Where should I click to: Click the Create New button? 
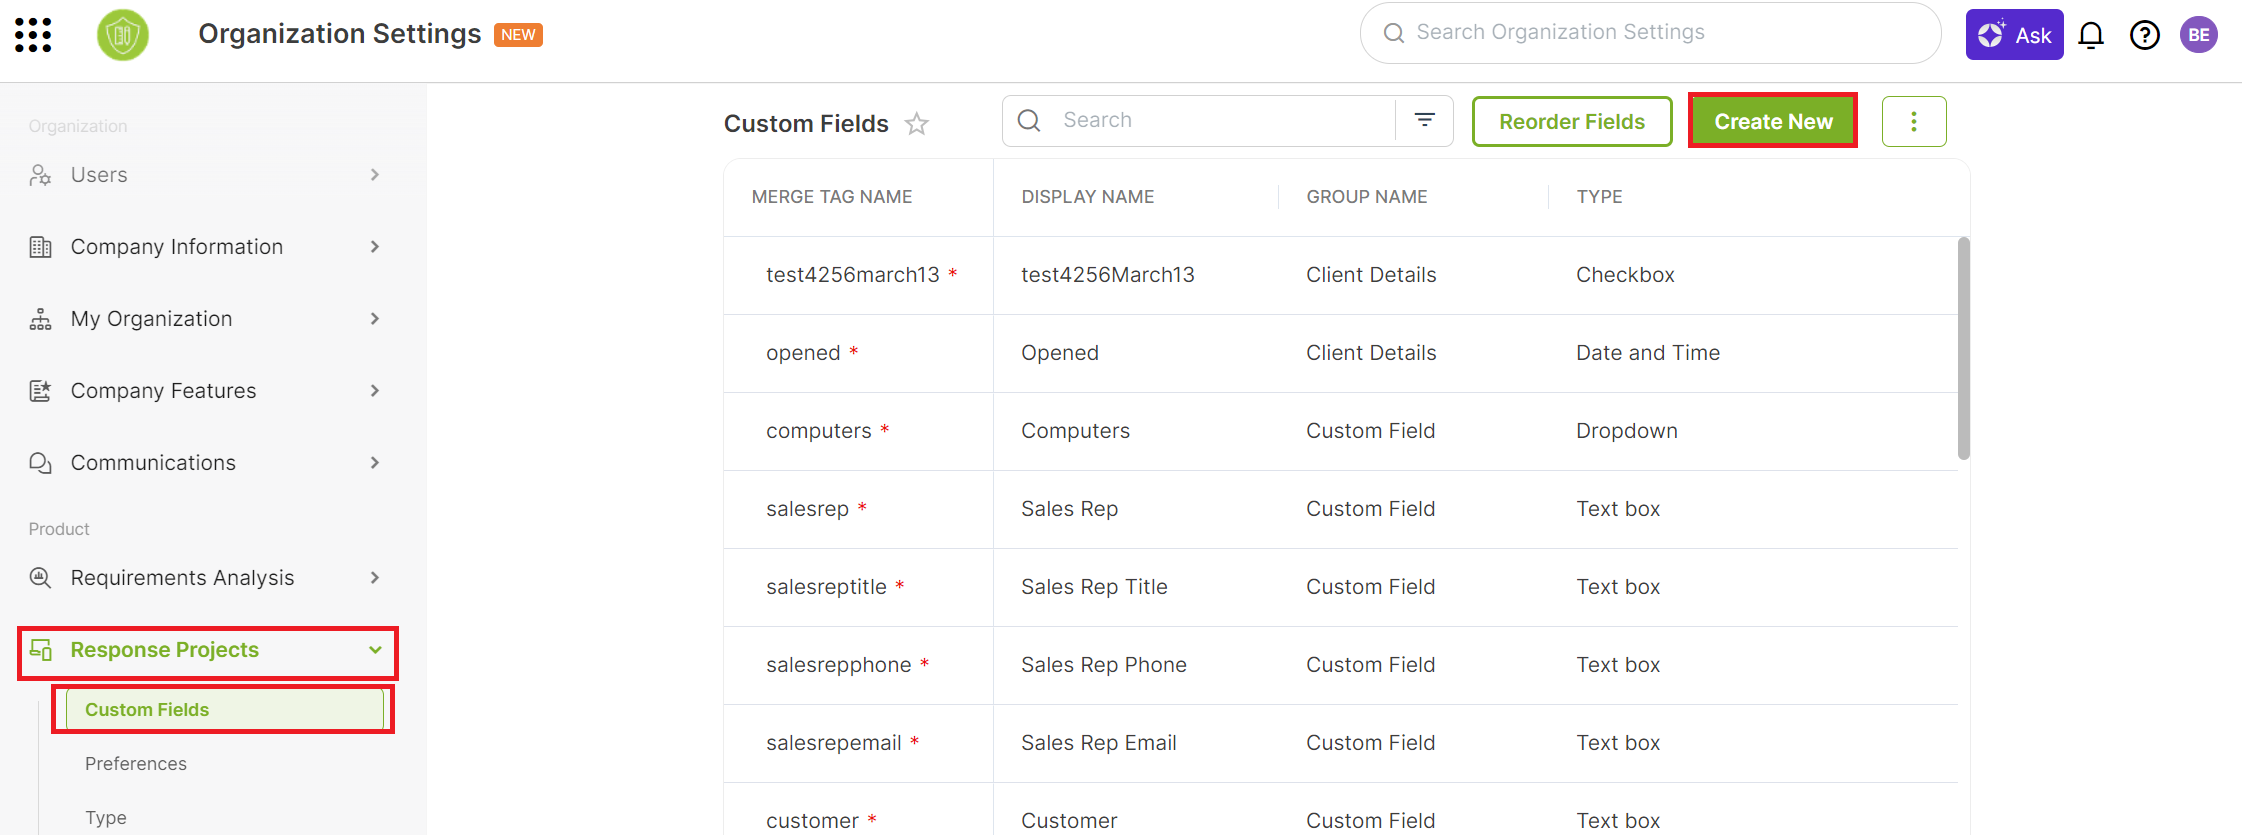pos(1773,121)
